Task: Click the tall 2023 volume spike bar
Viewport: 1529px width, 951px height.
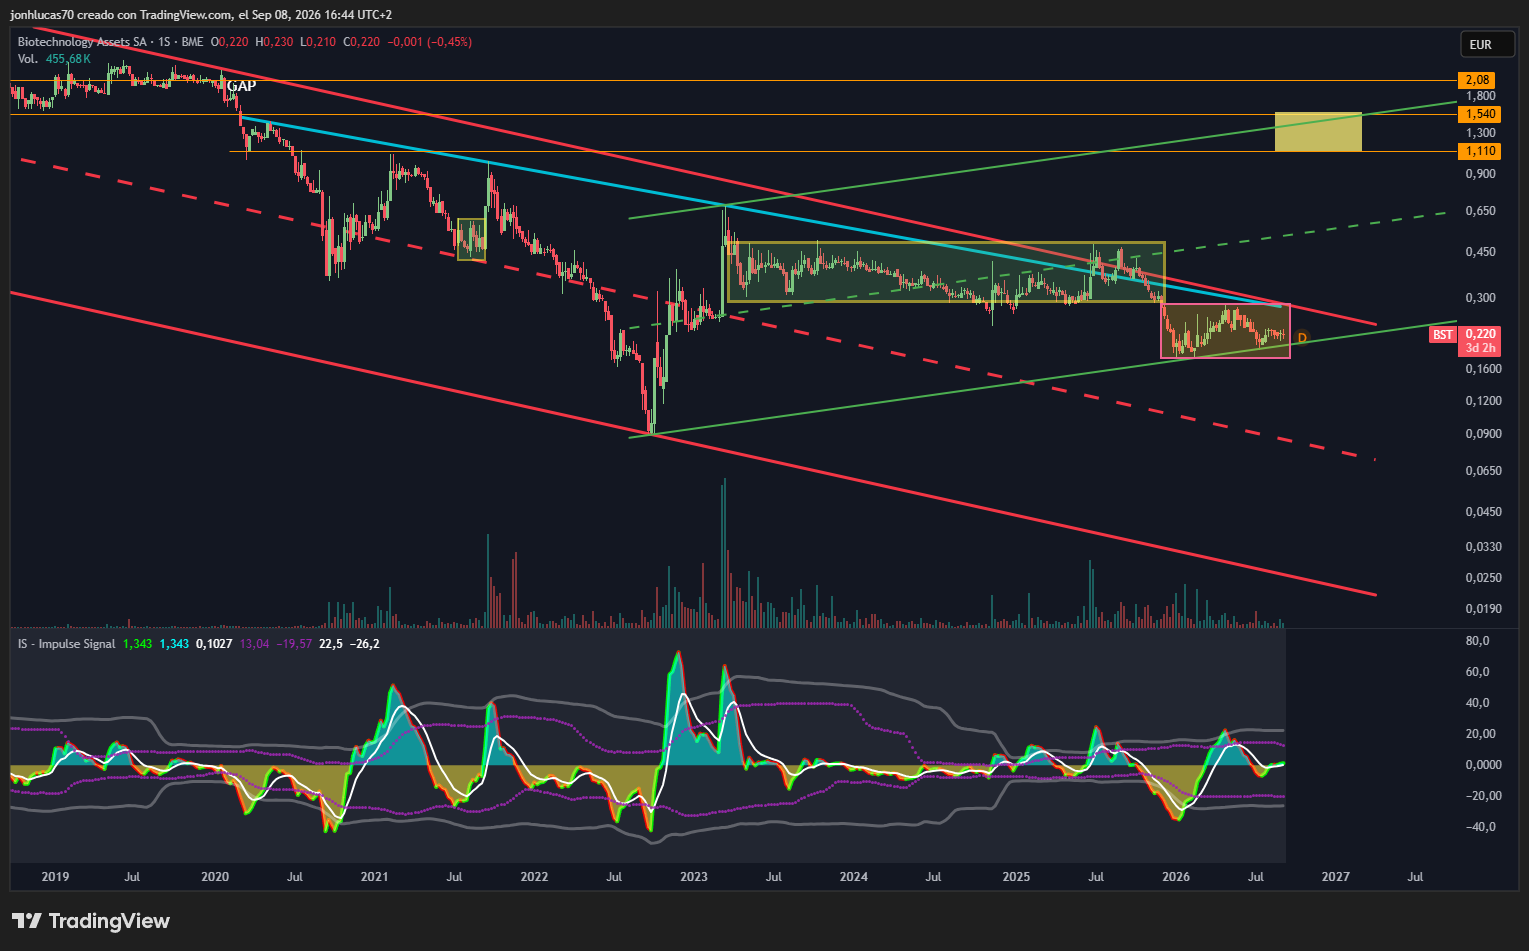Action: (x=724, y=552)
